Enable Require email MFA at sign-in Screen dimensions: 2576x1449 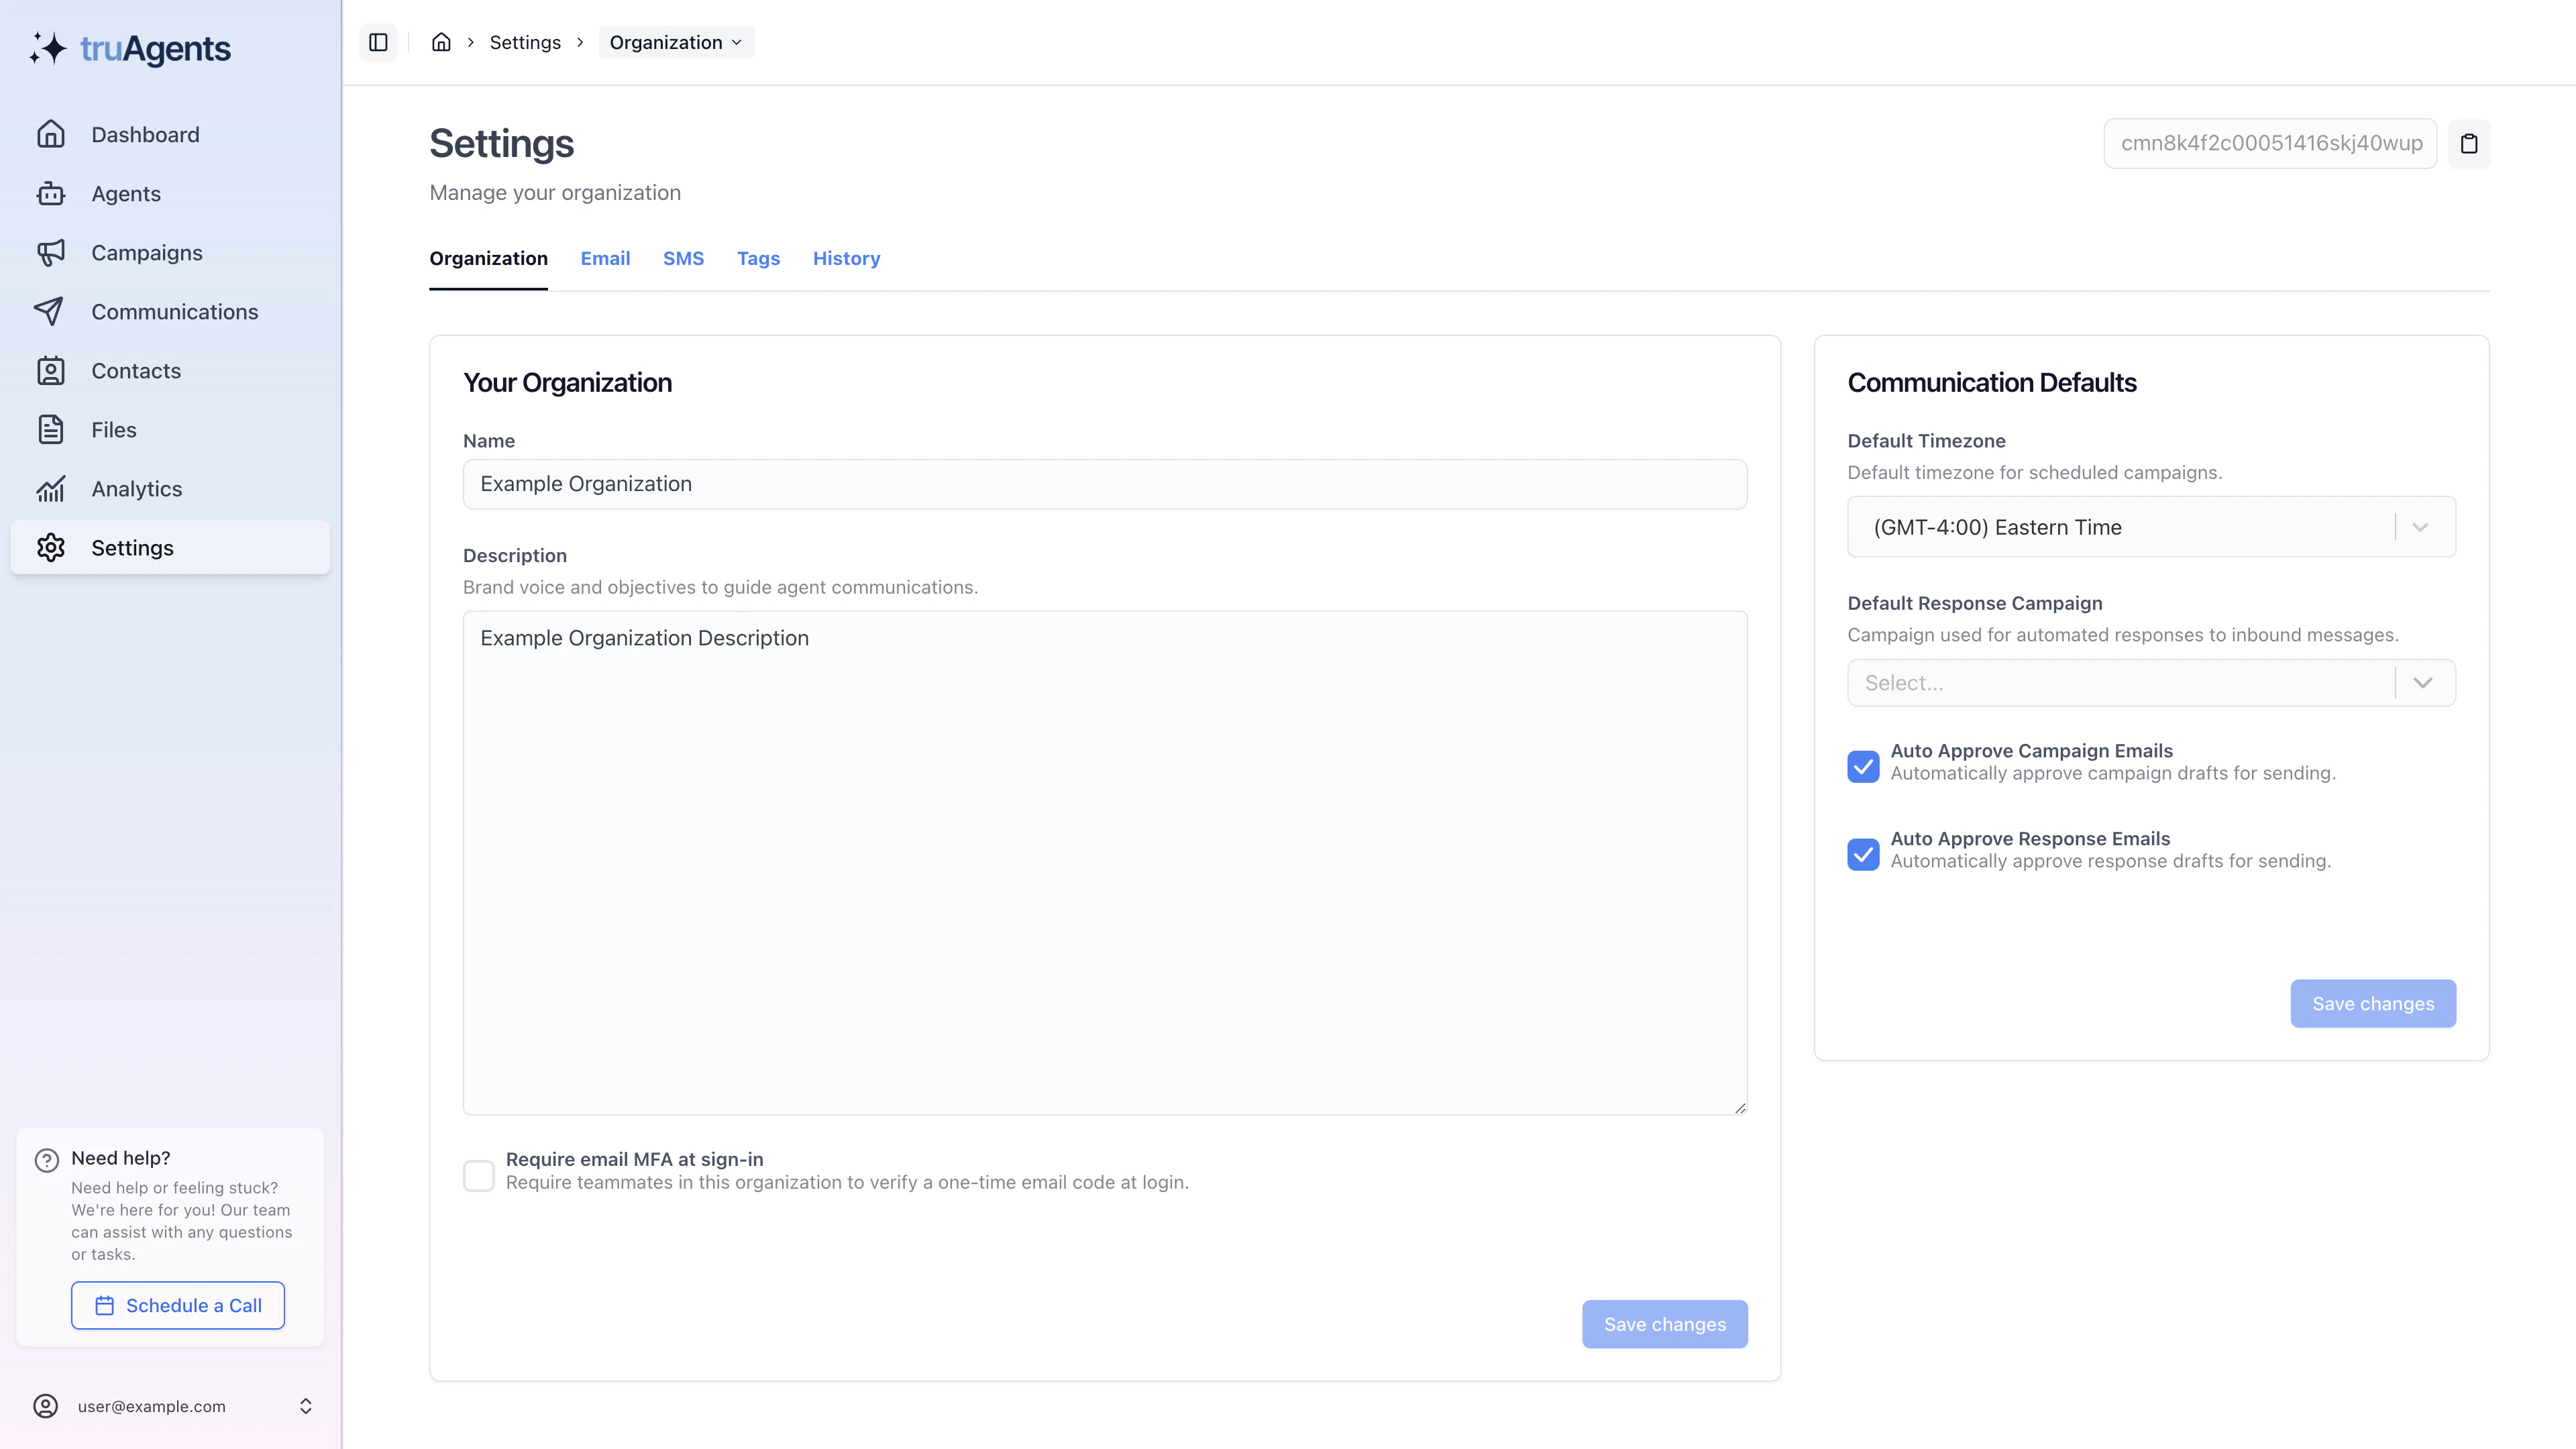pyautogui.click(x=479, y=1175)
